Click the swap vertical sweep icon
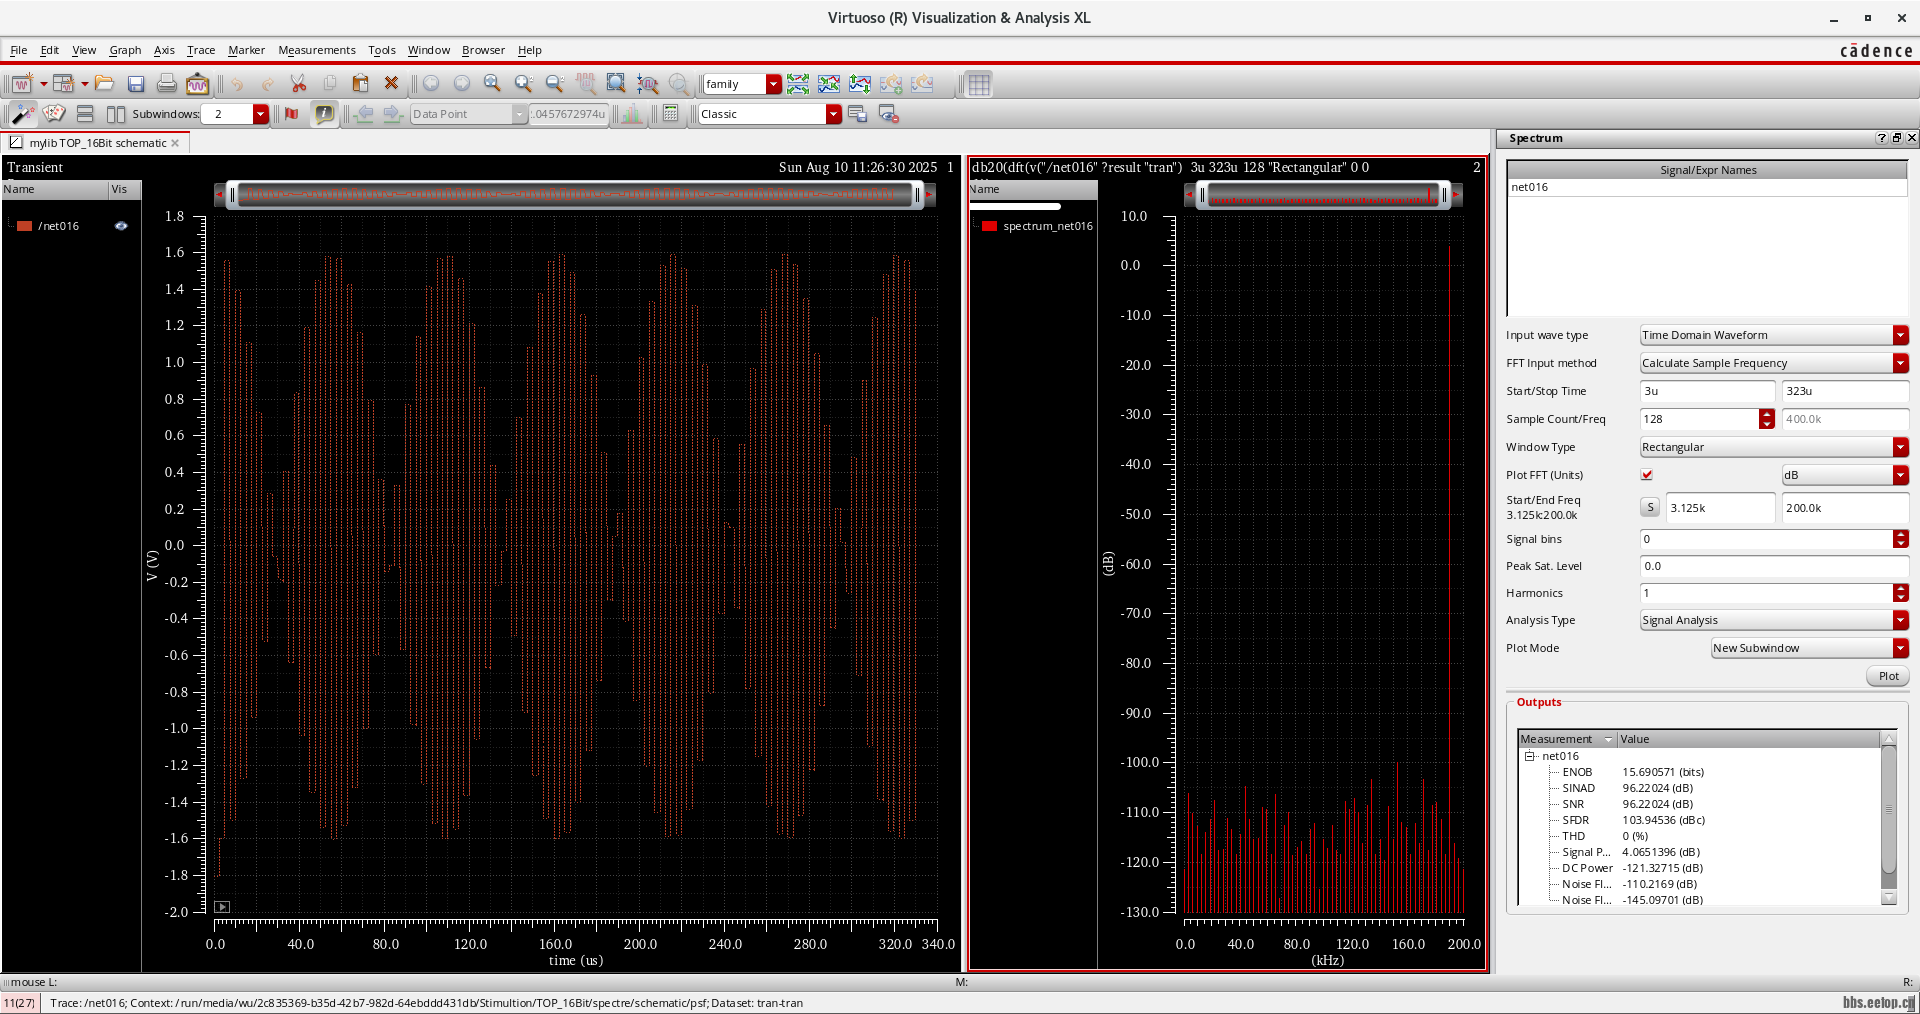The image size is (1920, 1014). pos(860,84)
